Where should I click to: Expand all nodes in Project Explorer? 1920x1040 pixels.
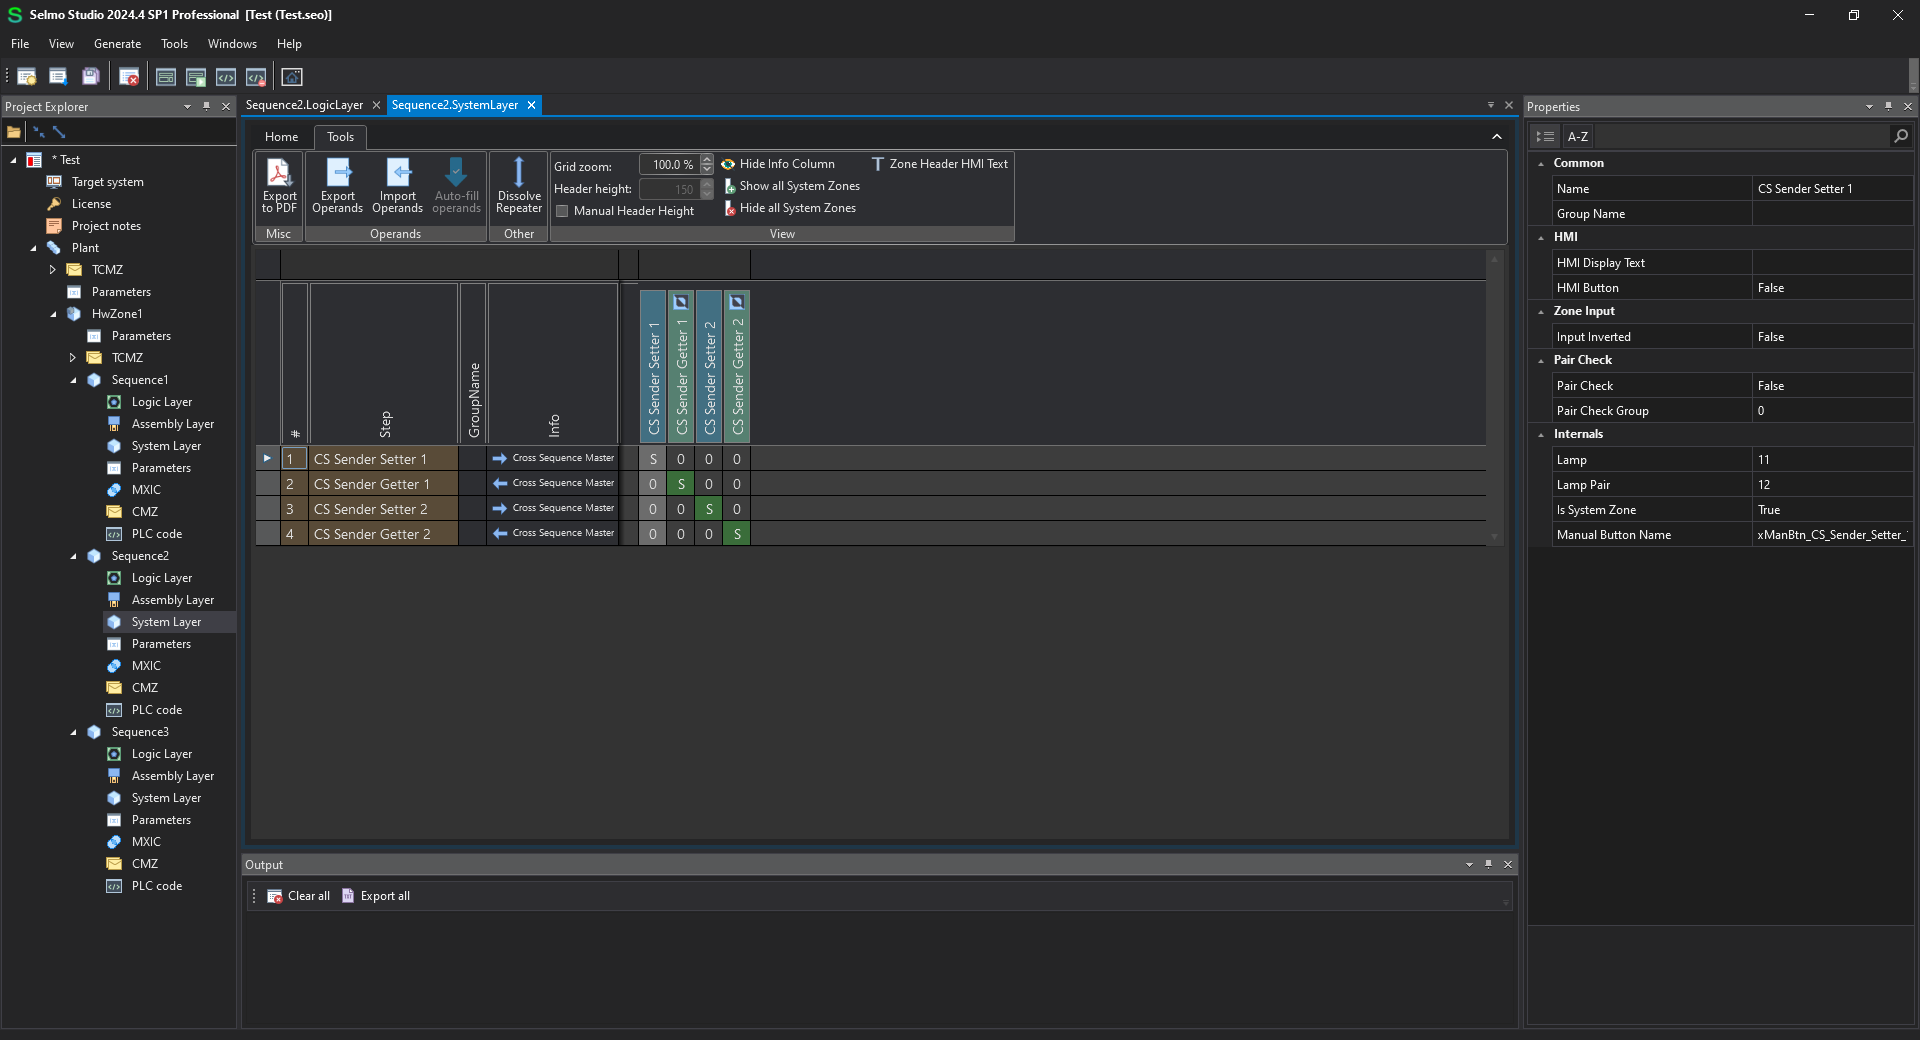59,132
